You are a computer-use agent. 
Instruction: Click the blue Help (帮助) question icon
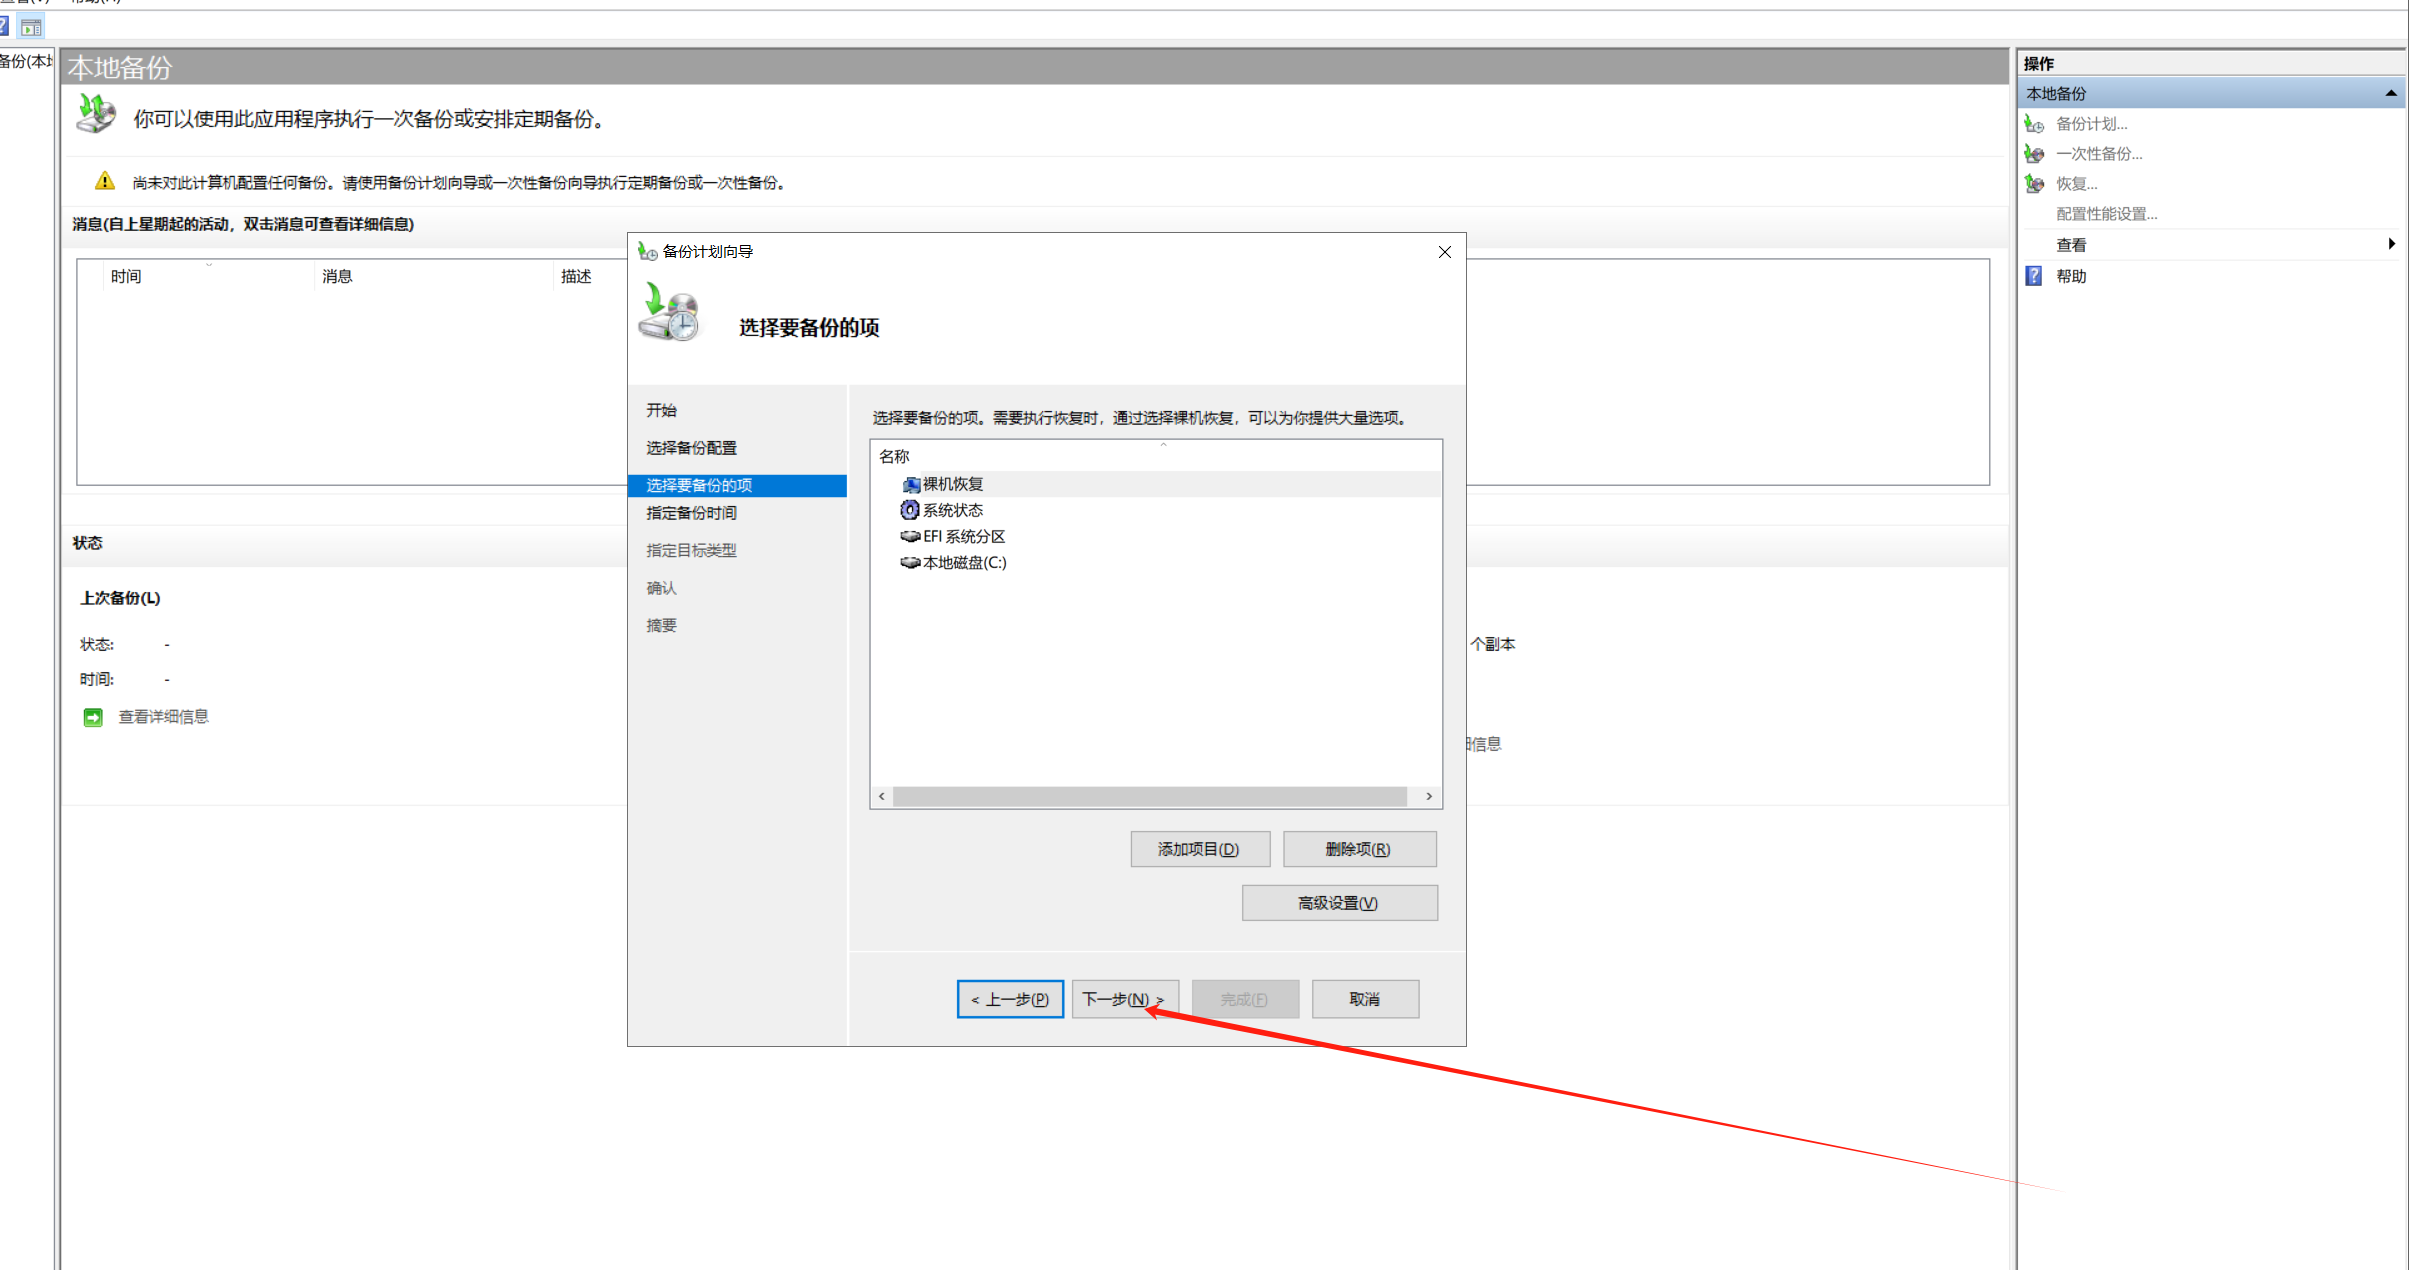pos(2034,276)
